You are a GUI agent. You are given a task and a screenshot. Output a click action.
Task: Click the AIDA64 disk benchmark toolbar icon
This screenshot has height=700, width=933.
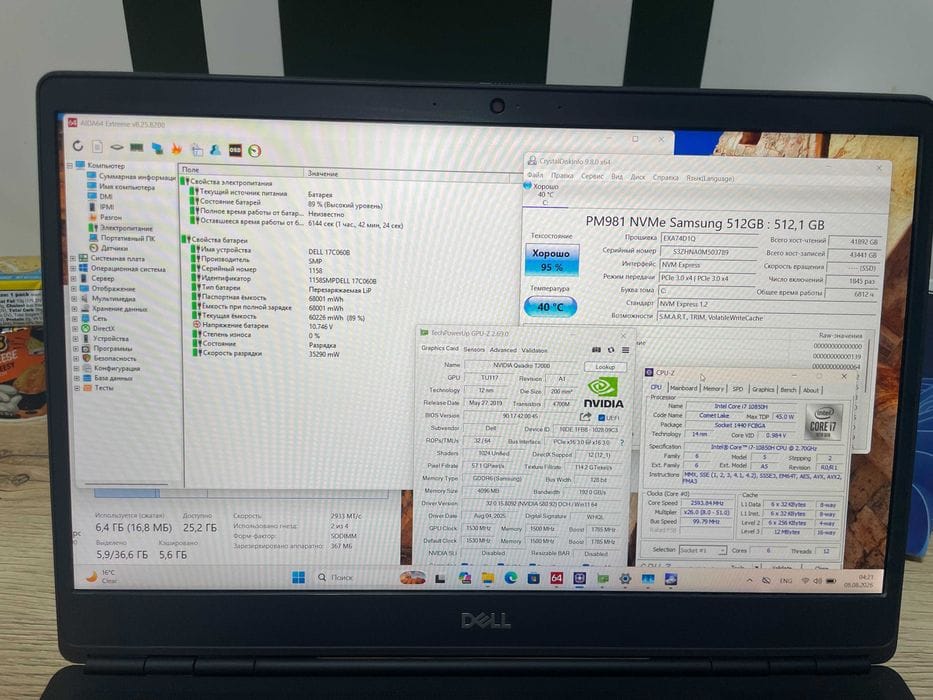[117, 147]
